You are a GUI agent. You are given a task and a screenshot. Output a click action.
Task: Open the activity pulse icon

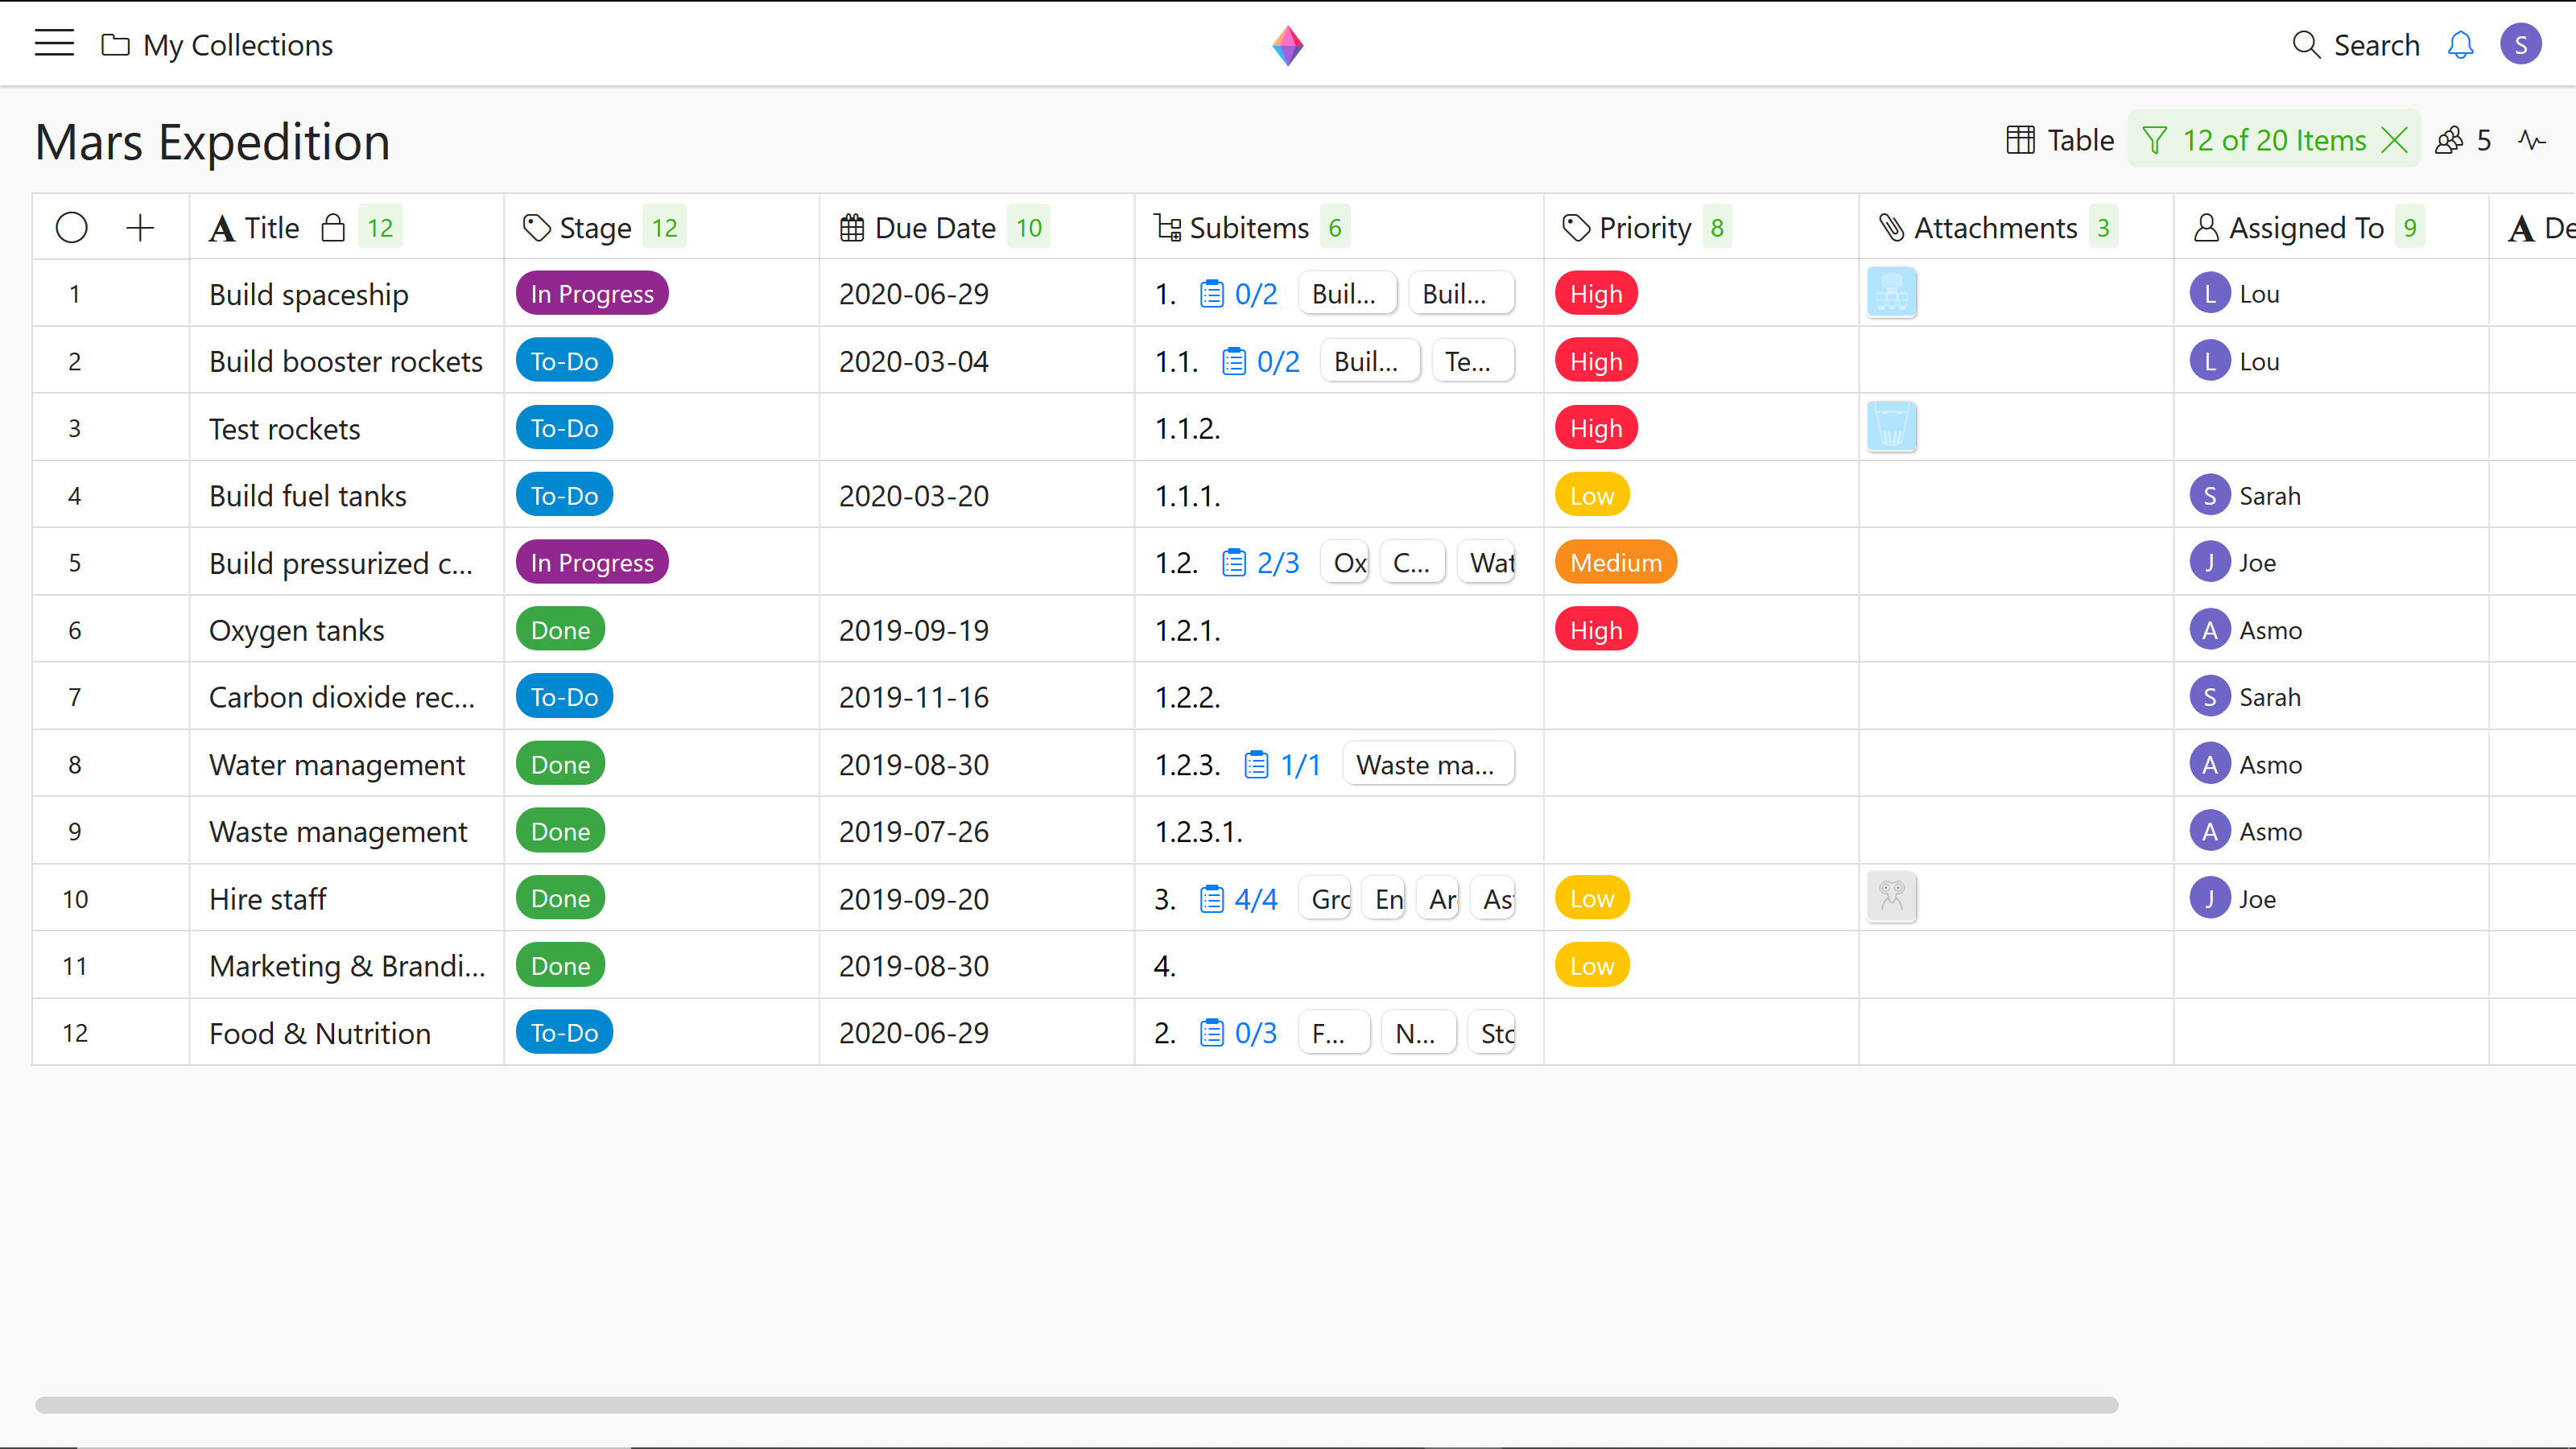(2532, 140)
